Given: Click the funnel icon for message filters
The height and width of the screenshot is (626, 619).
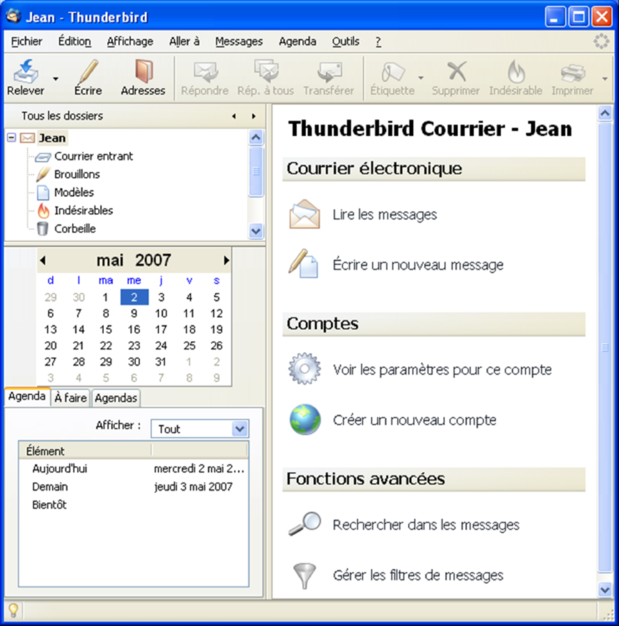Looking at the screenshot, I should coord(305,576).
